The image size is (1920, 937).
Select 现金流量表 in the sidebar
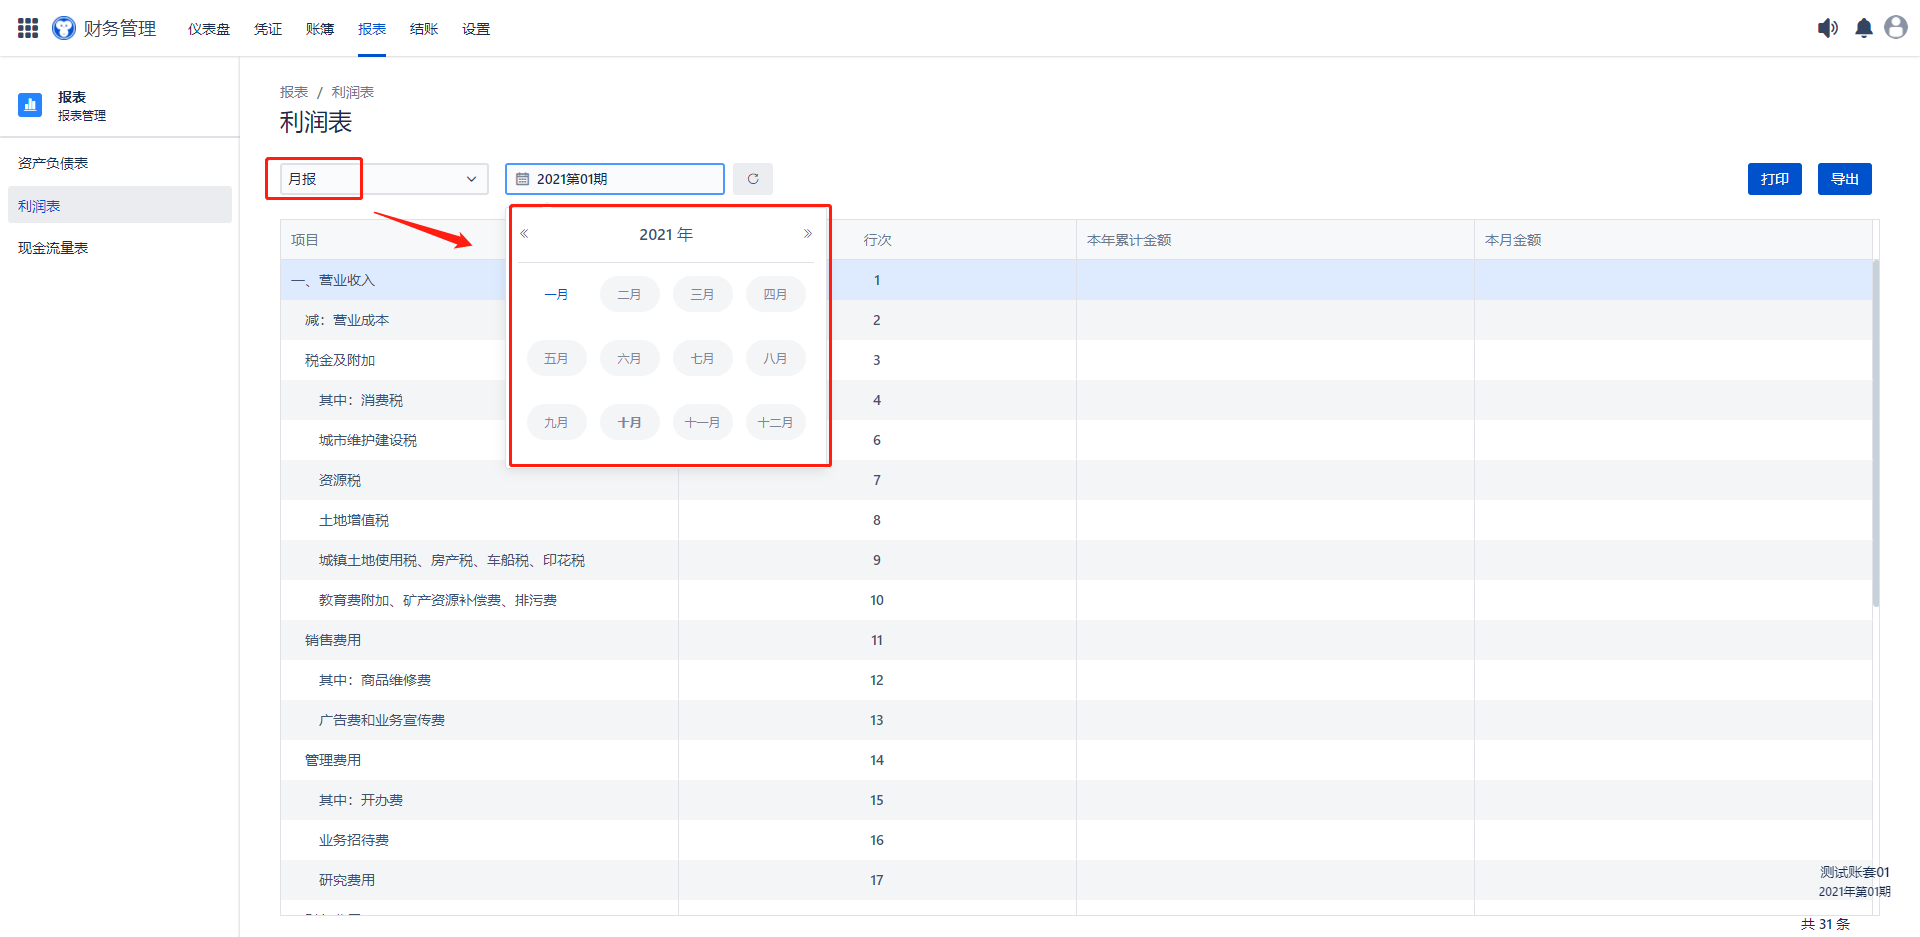[120, 248]
